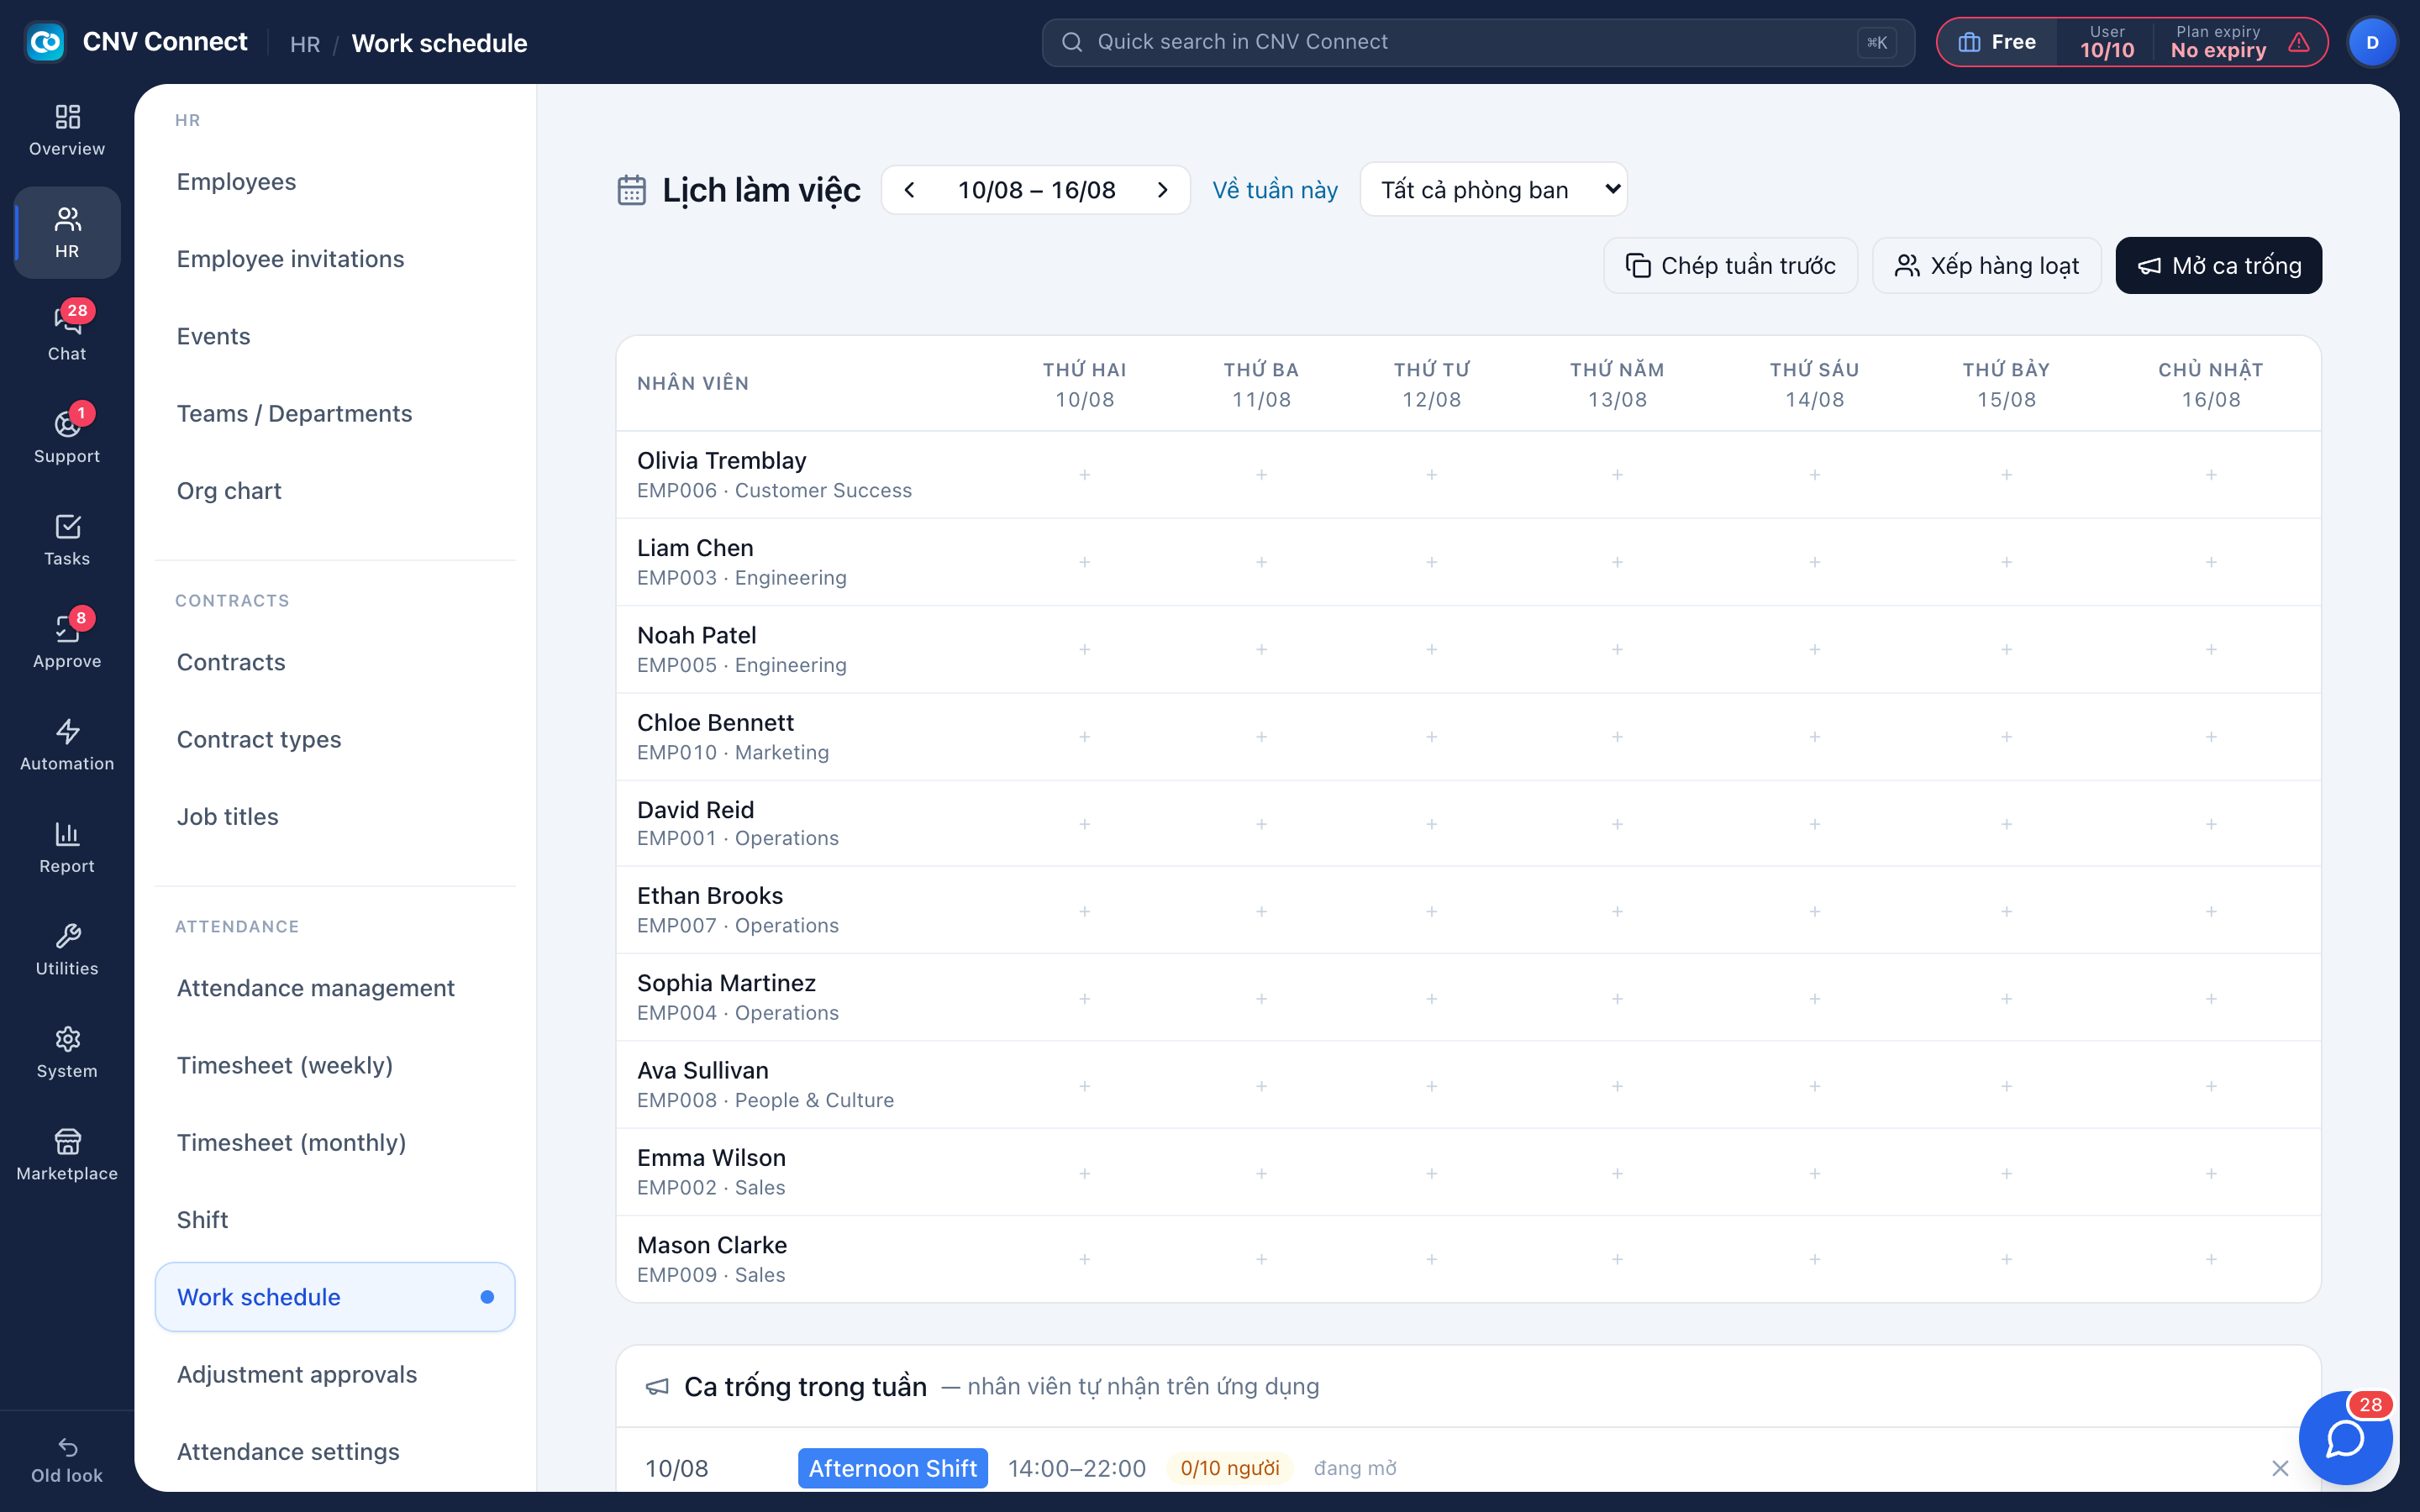2420x1512 pixels.
Task: Add shift for David Reid on Thứ Sáu 14/08
Action: pos(1815,824)
